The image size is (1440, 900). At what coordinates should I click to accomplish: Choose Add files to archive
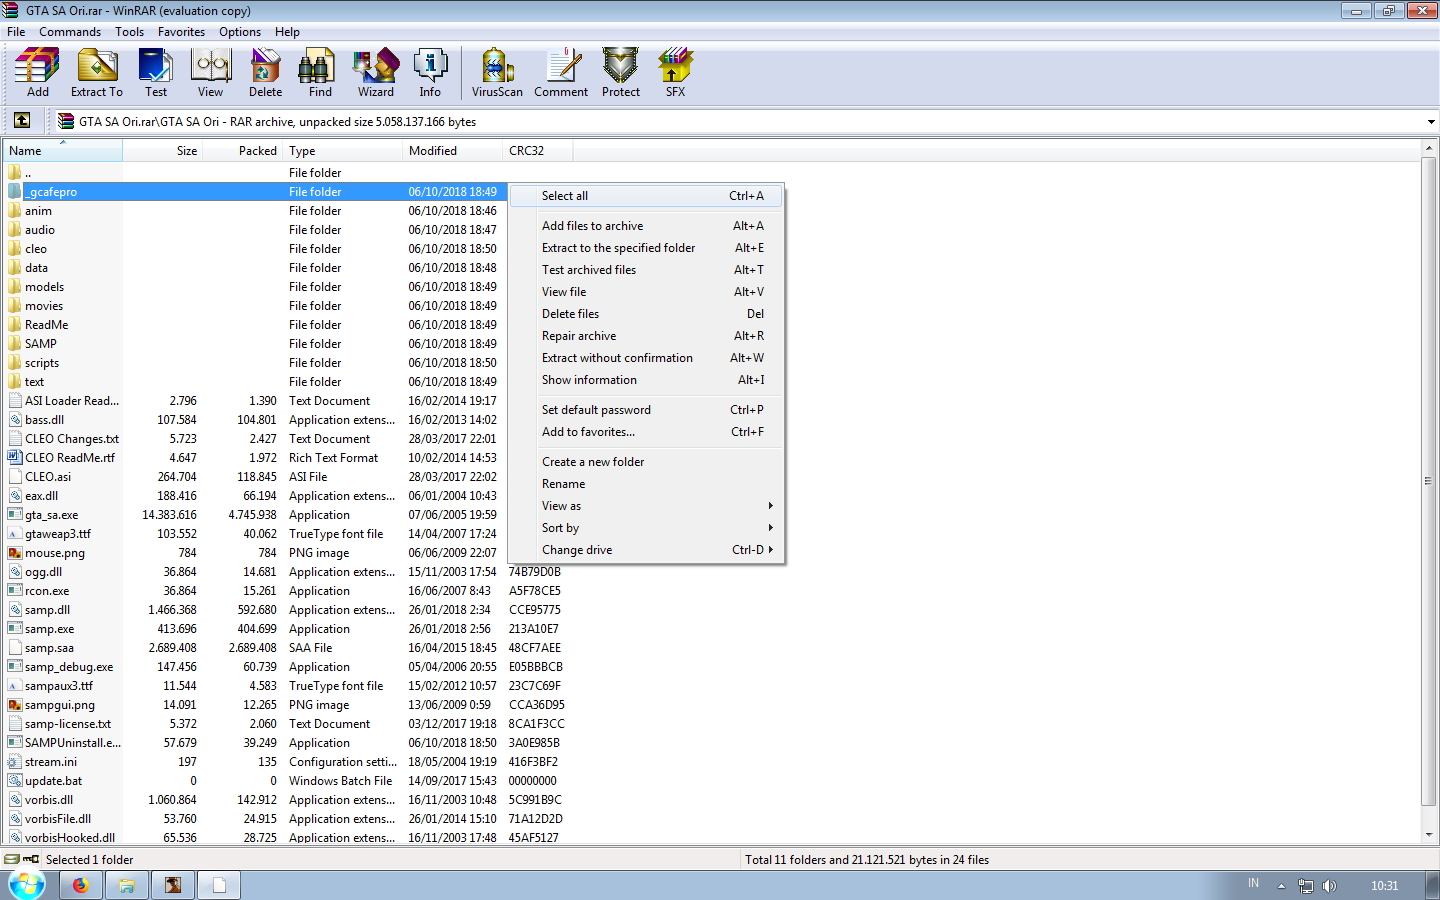point(646,226)
